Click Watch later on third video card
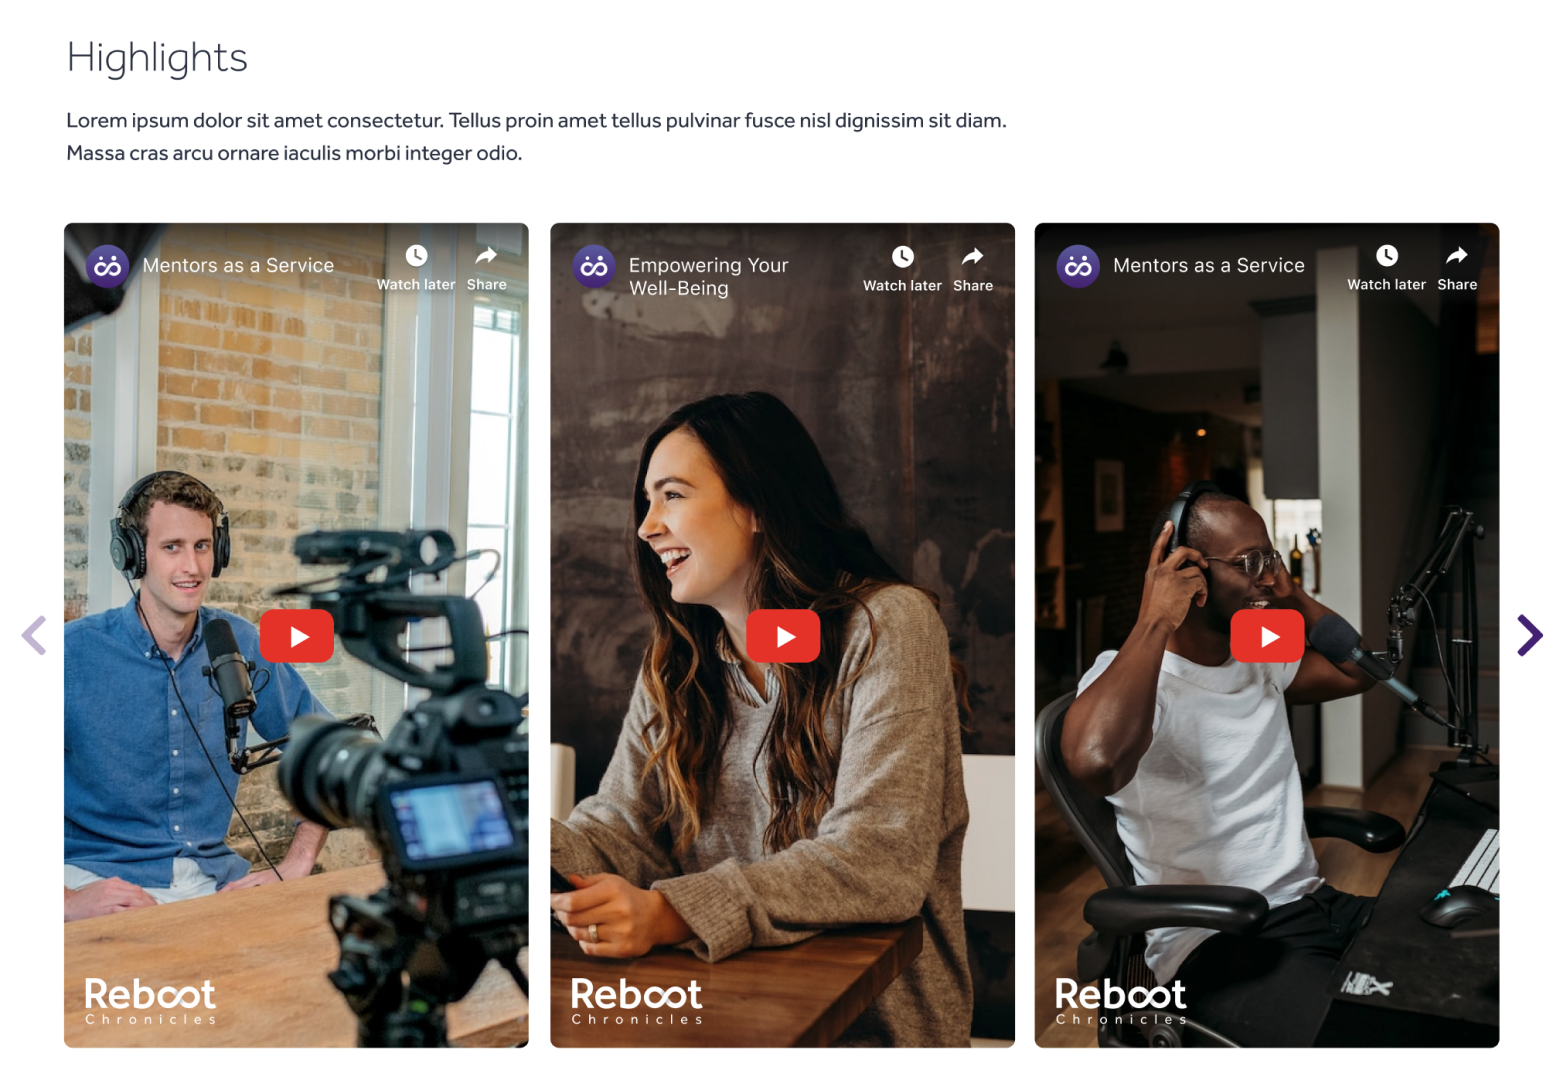Viewport: 1560px width, 1078px height. click(x=1386, y=268)
